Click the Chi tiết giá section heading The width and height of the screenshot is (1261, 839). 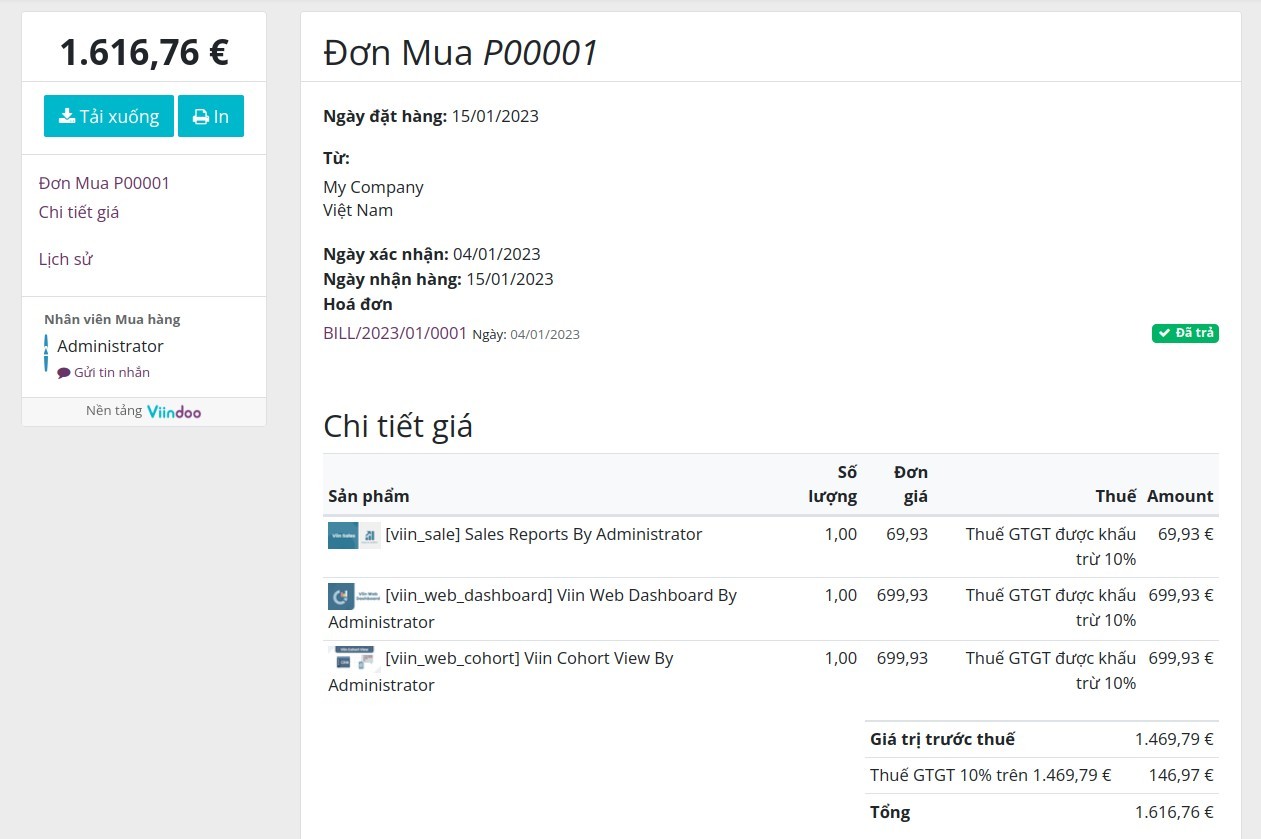coord(398,426)
